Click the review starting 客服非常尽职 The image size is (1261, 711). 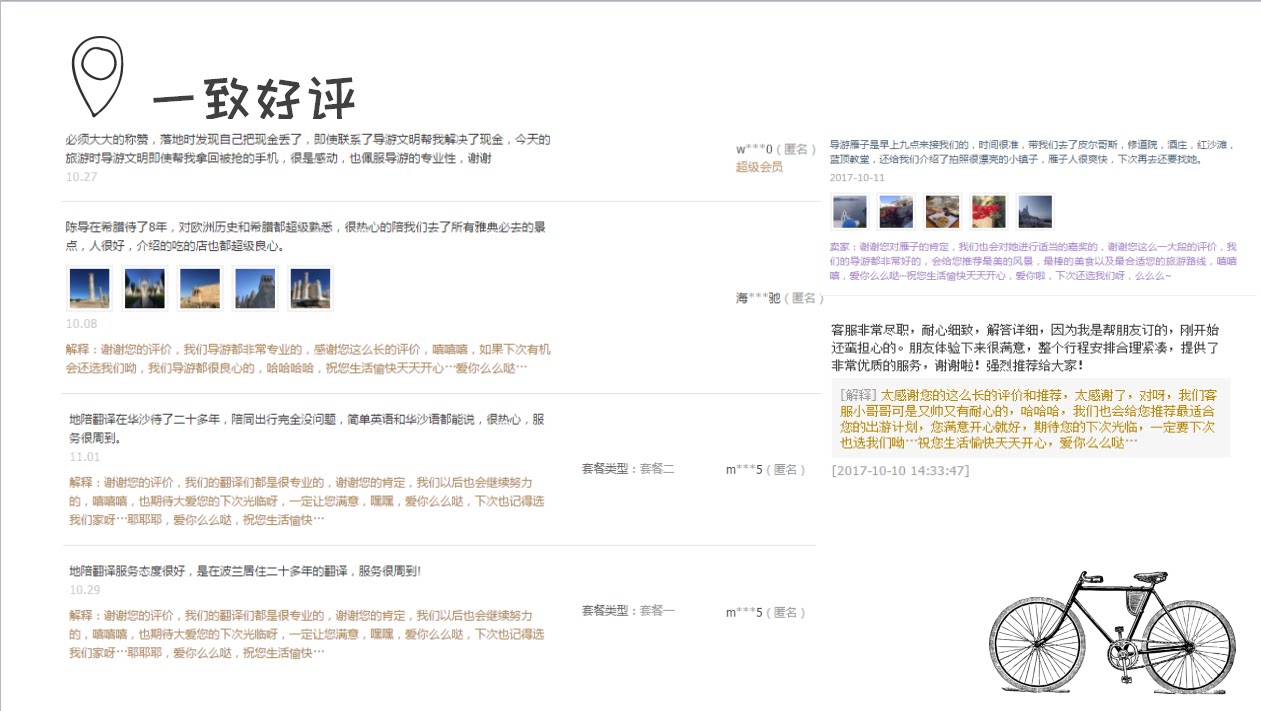[1025, 348]
